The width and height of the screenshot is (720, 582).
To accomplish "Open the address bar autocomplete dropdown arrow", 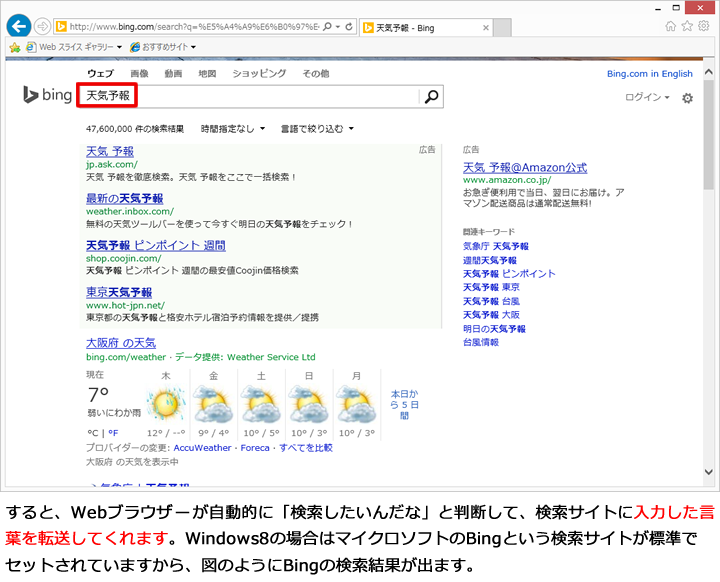I will [x=338, y=27].
